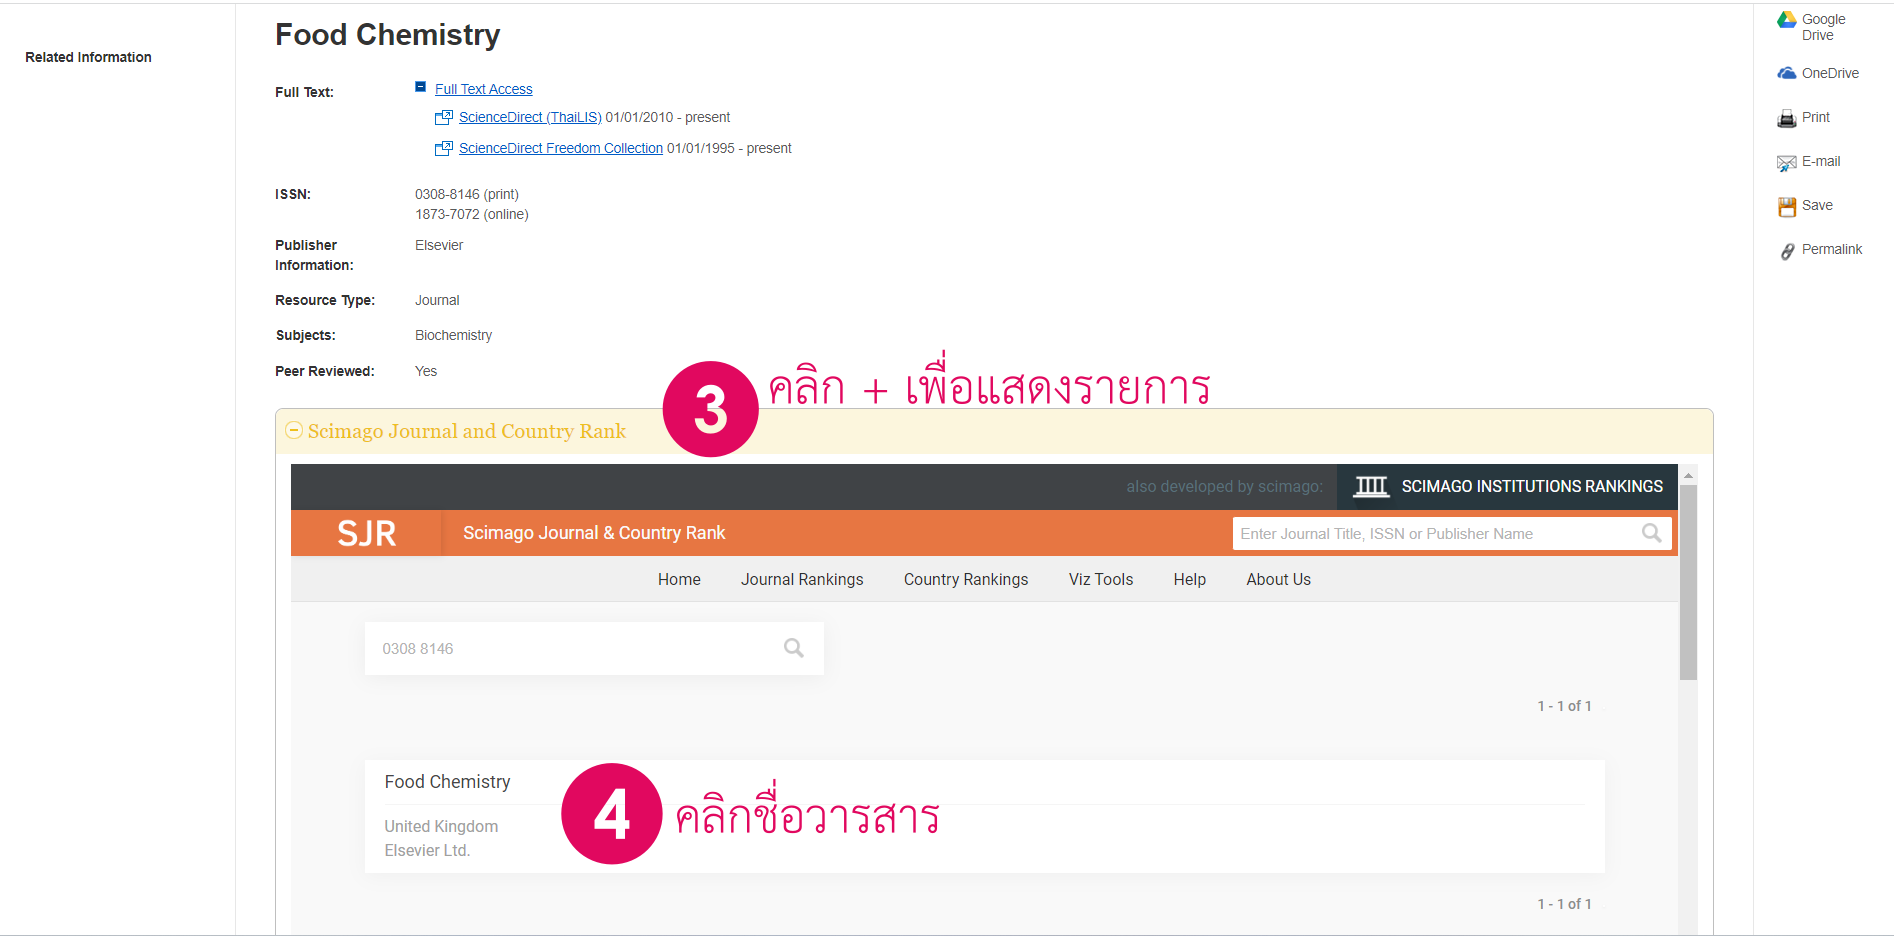This screenshot has height=936, width=1894.
Task: Click the Scimago Institutions Rankings button
Action: point(1507,487)
